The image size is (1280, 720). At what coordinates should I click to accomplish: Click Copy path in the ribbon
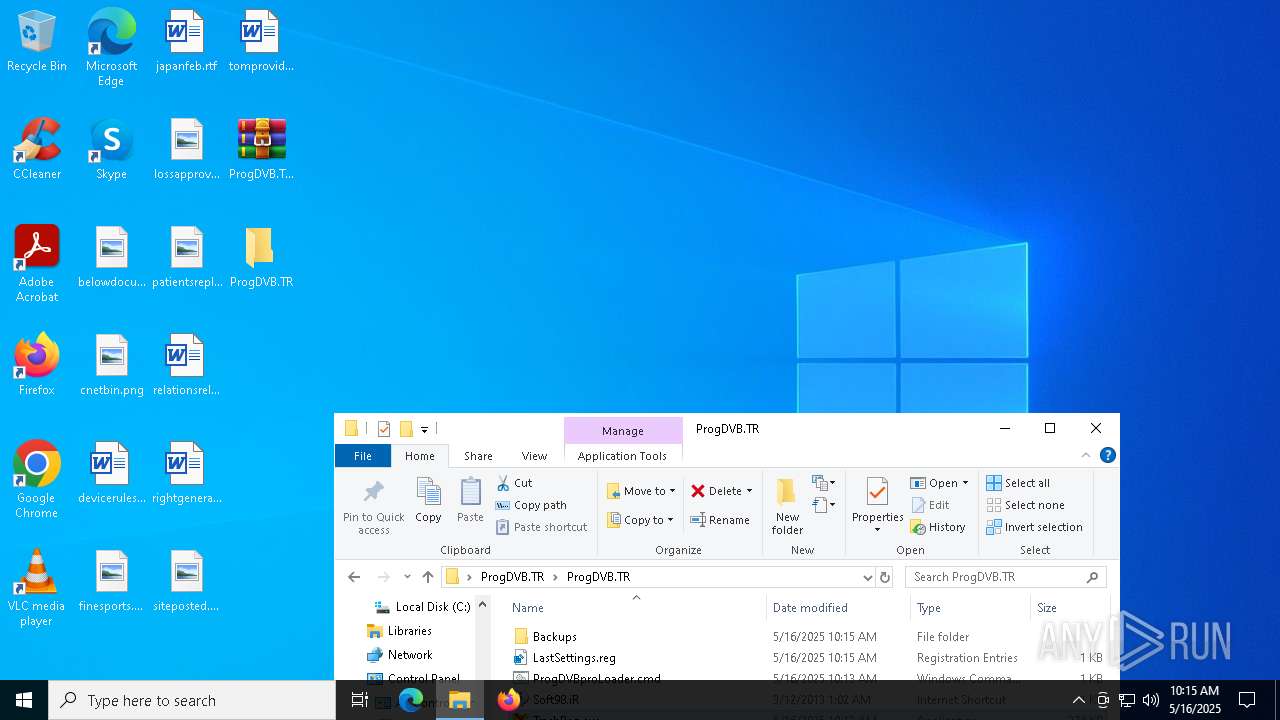(x=531, y=505)
